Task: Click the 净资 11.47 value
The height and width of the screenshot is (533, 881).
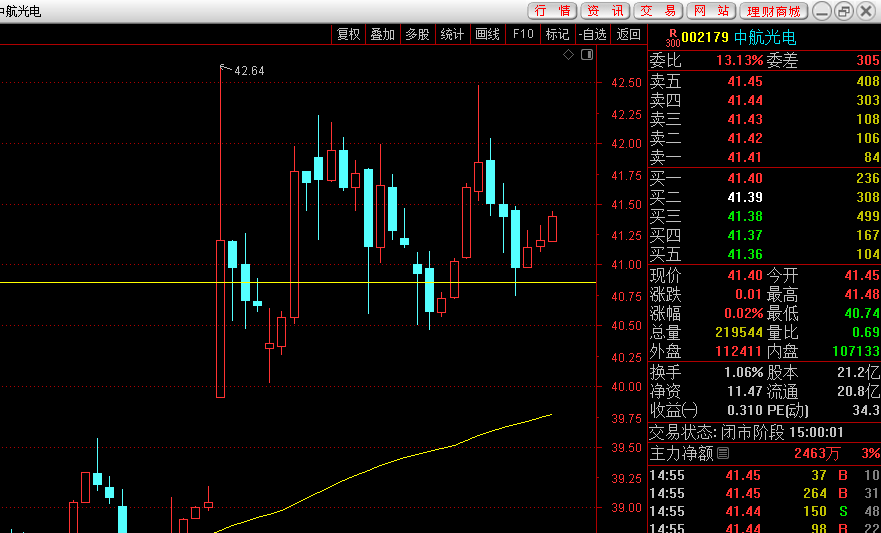Action: (745, 391)
